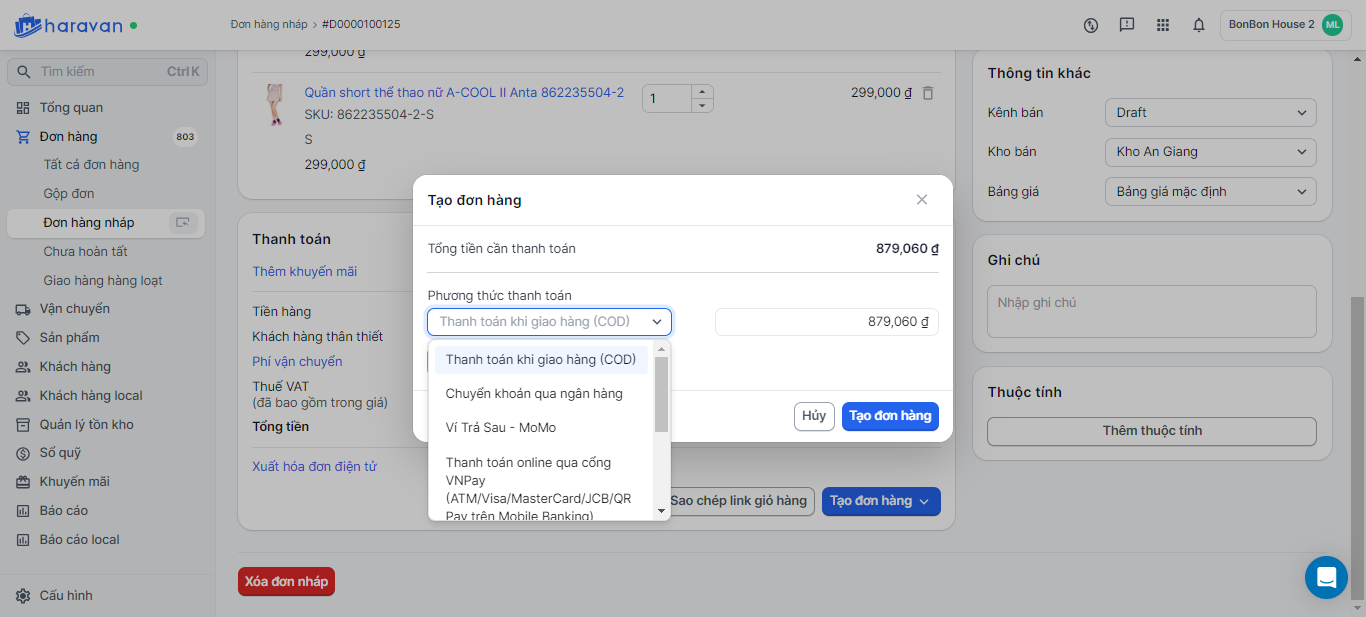Image resolution: width=1366 pixels, height=617 pixels.
Task: Increase product quantity with up stepper
Action: 703,91
